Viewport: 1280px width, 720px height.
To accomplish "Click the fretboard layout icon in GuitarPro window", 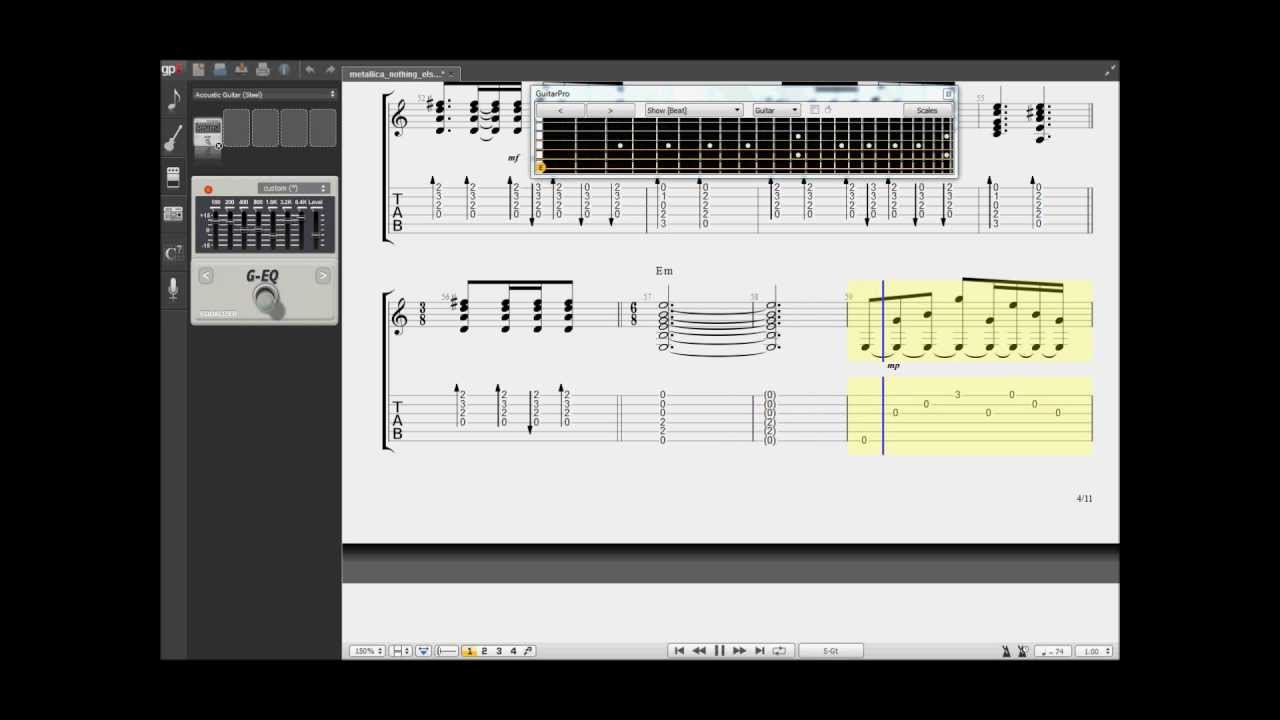I will pyautogui.click(x=814, y=110).
